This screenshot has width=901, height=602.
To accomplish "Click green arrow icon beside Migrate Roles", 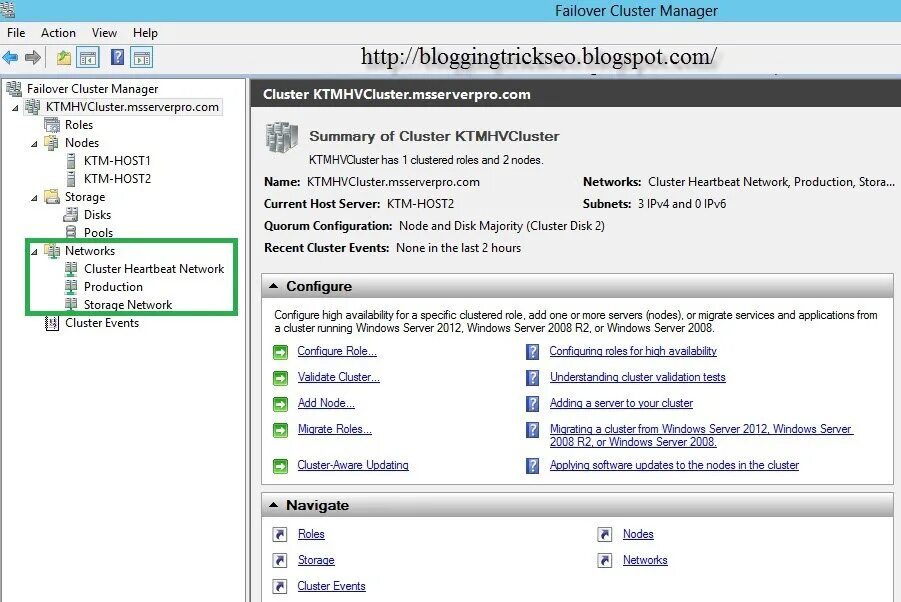I will coord(280,430).
